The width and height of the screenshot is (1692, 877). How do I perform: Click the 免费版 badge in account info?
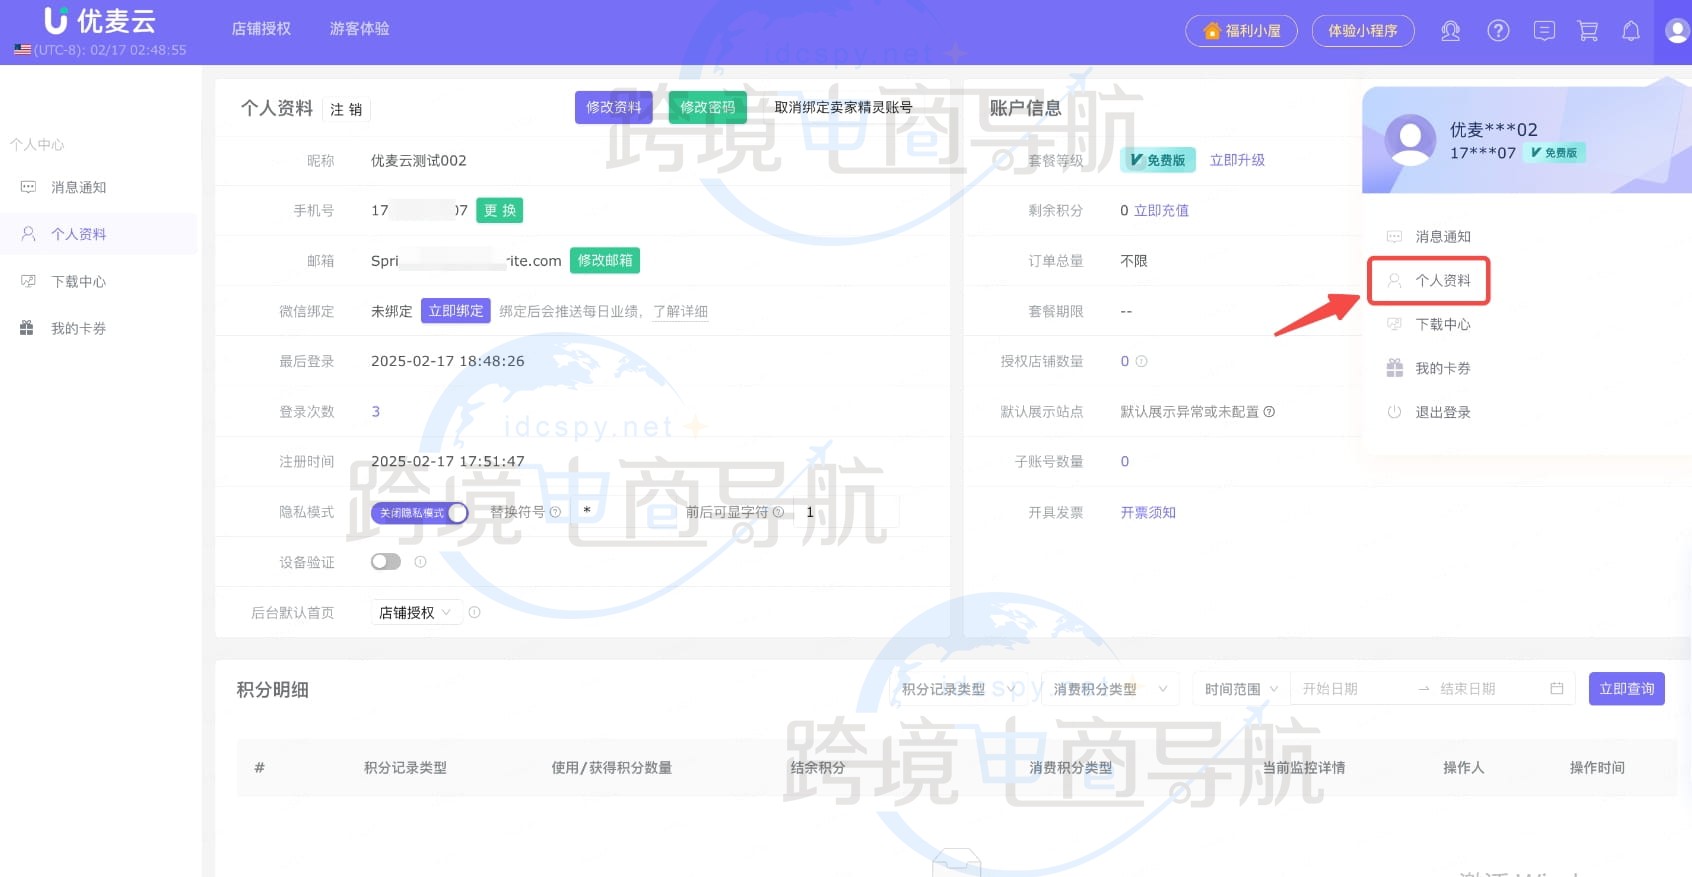coord(1157,160)
